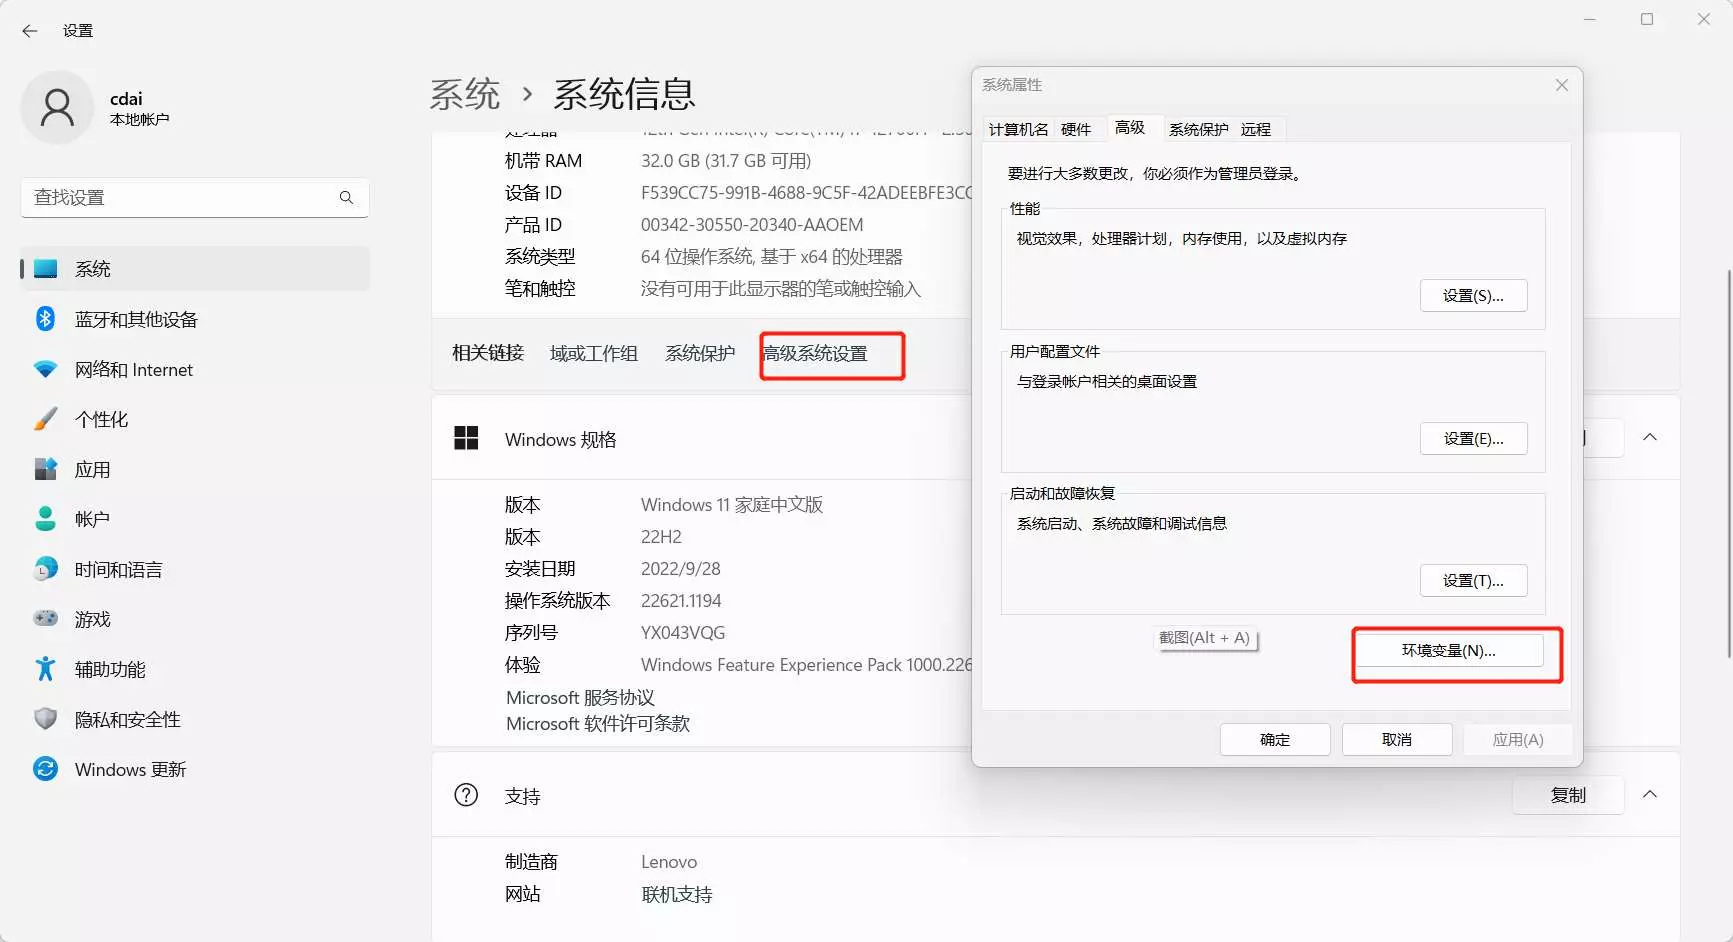Image resolution: width=1733 pixels, height=942 pixels.
Task: Collapse the Windows 规格 section
Action: (x=1650, y=438)
